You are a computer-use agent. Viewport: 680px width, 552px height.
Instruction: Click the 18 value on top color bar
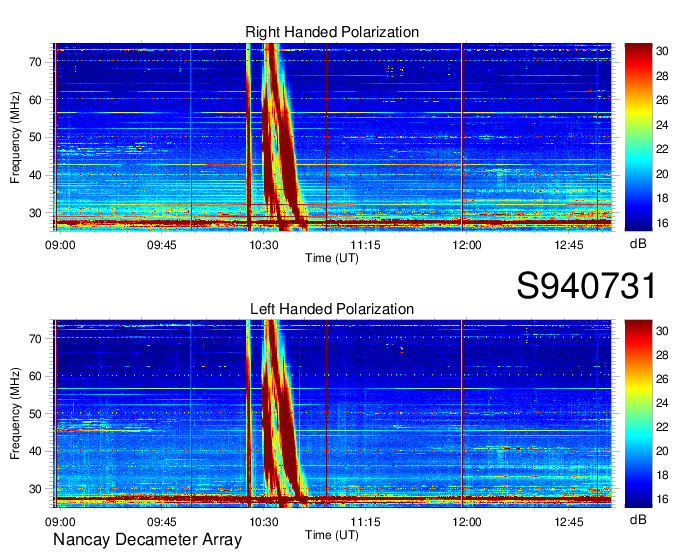point(662,198)
